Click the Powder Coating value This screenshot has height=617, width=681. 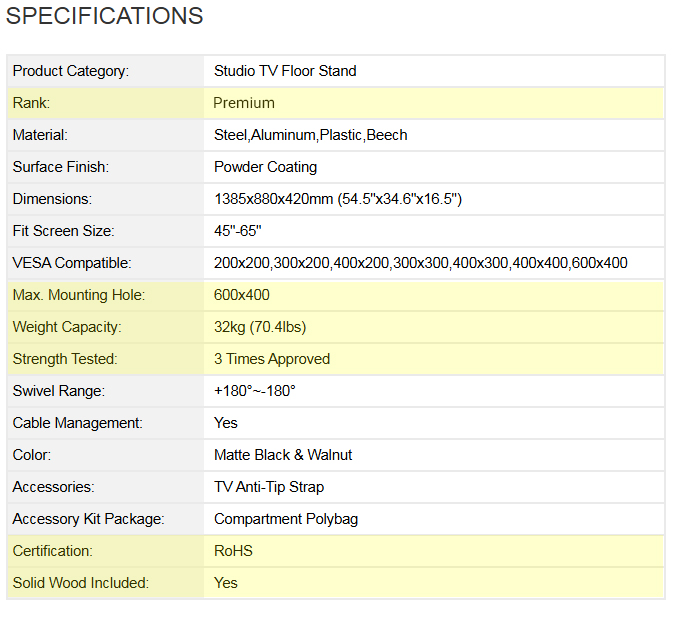(x=265, y=167)
